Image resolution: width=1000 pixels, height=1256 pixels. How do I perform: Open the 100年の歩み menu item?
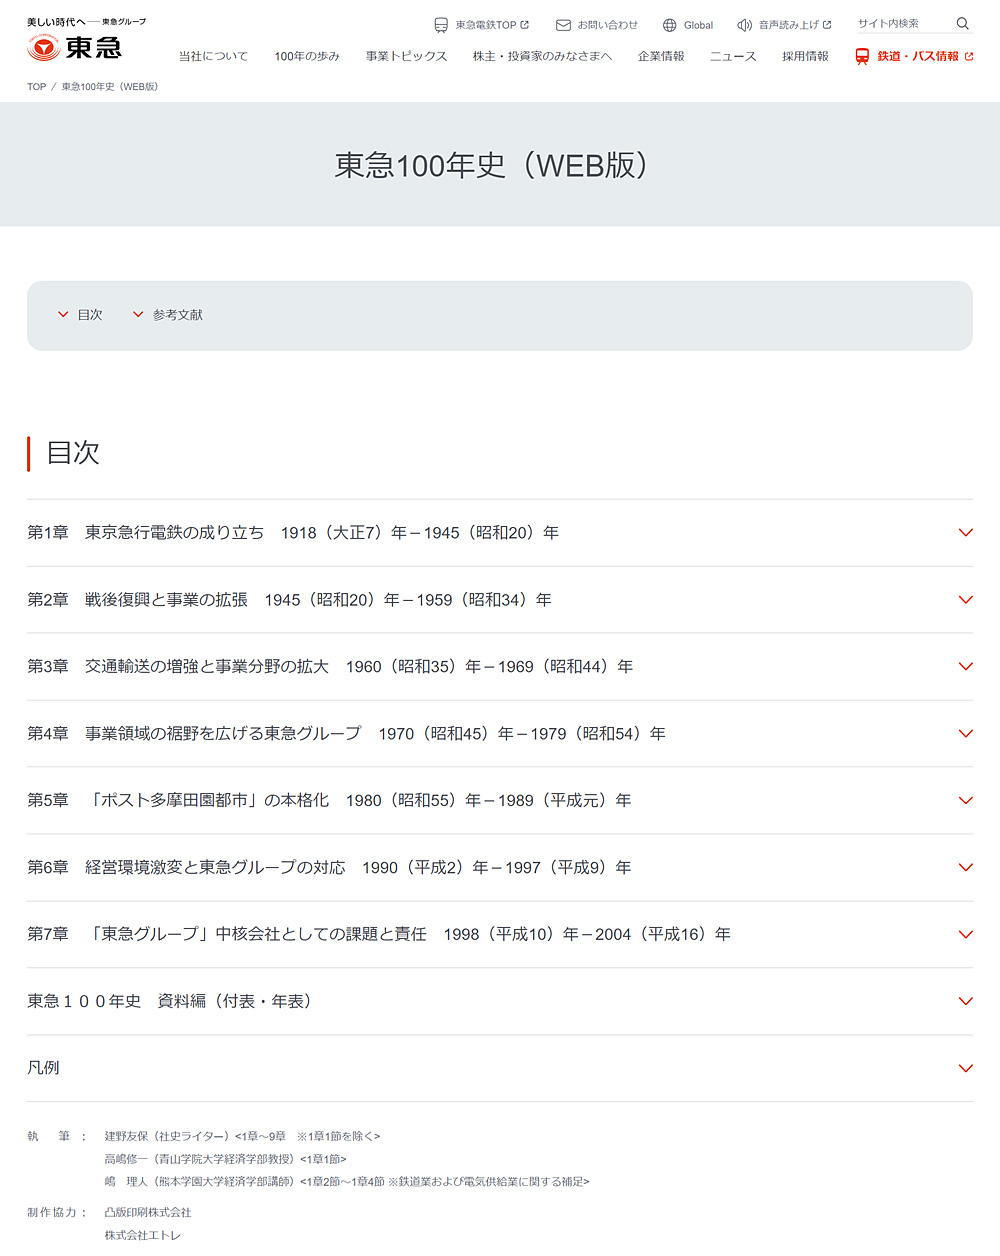[307, 57]
